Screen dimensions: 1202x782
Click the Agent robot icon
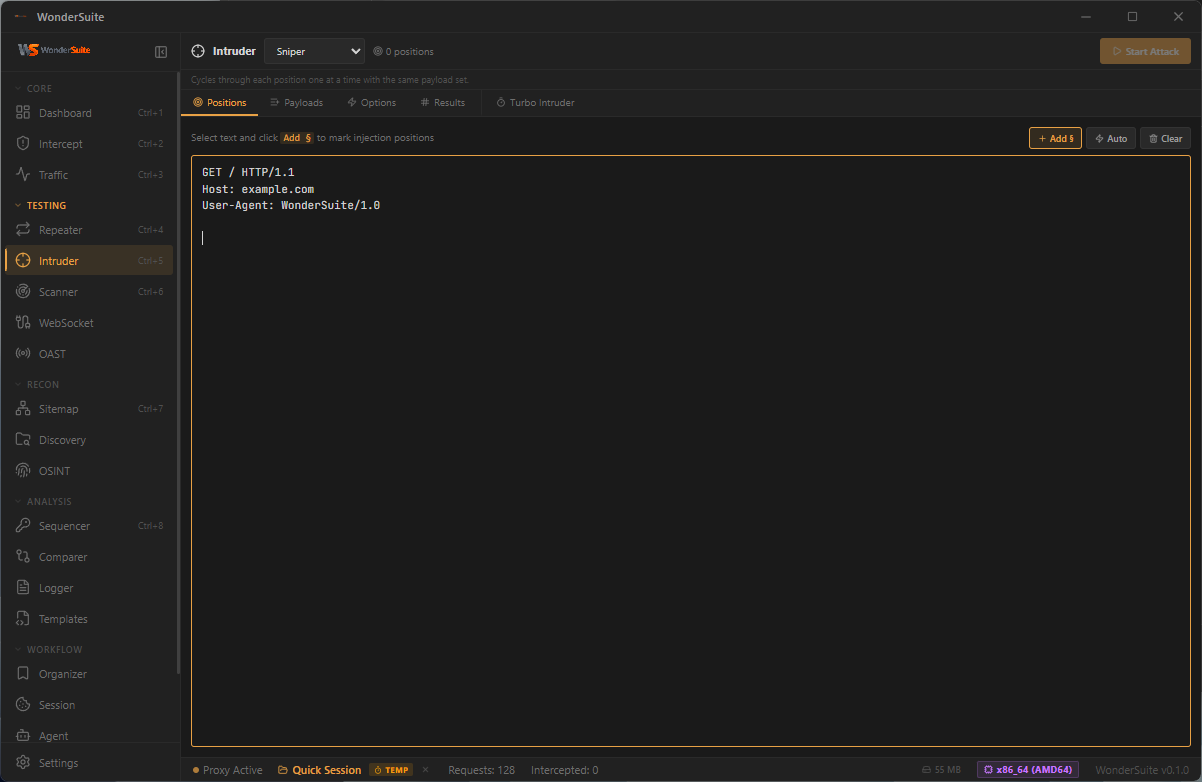coord(23,736)
